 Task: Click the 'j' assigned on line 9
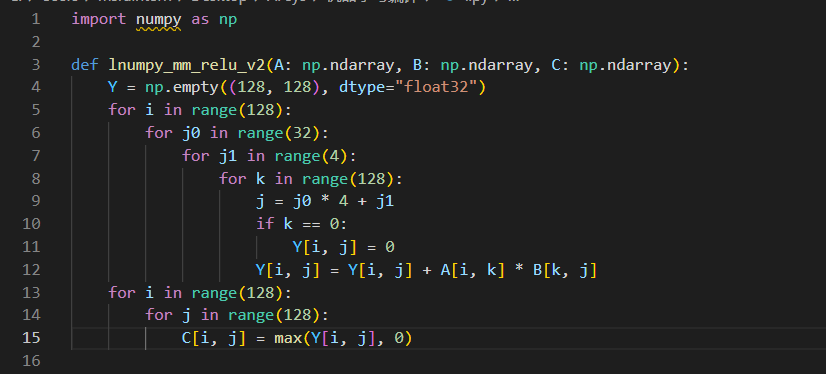[x=260, y=202]
